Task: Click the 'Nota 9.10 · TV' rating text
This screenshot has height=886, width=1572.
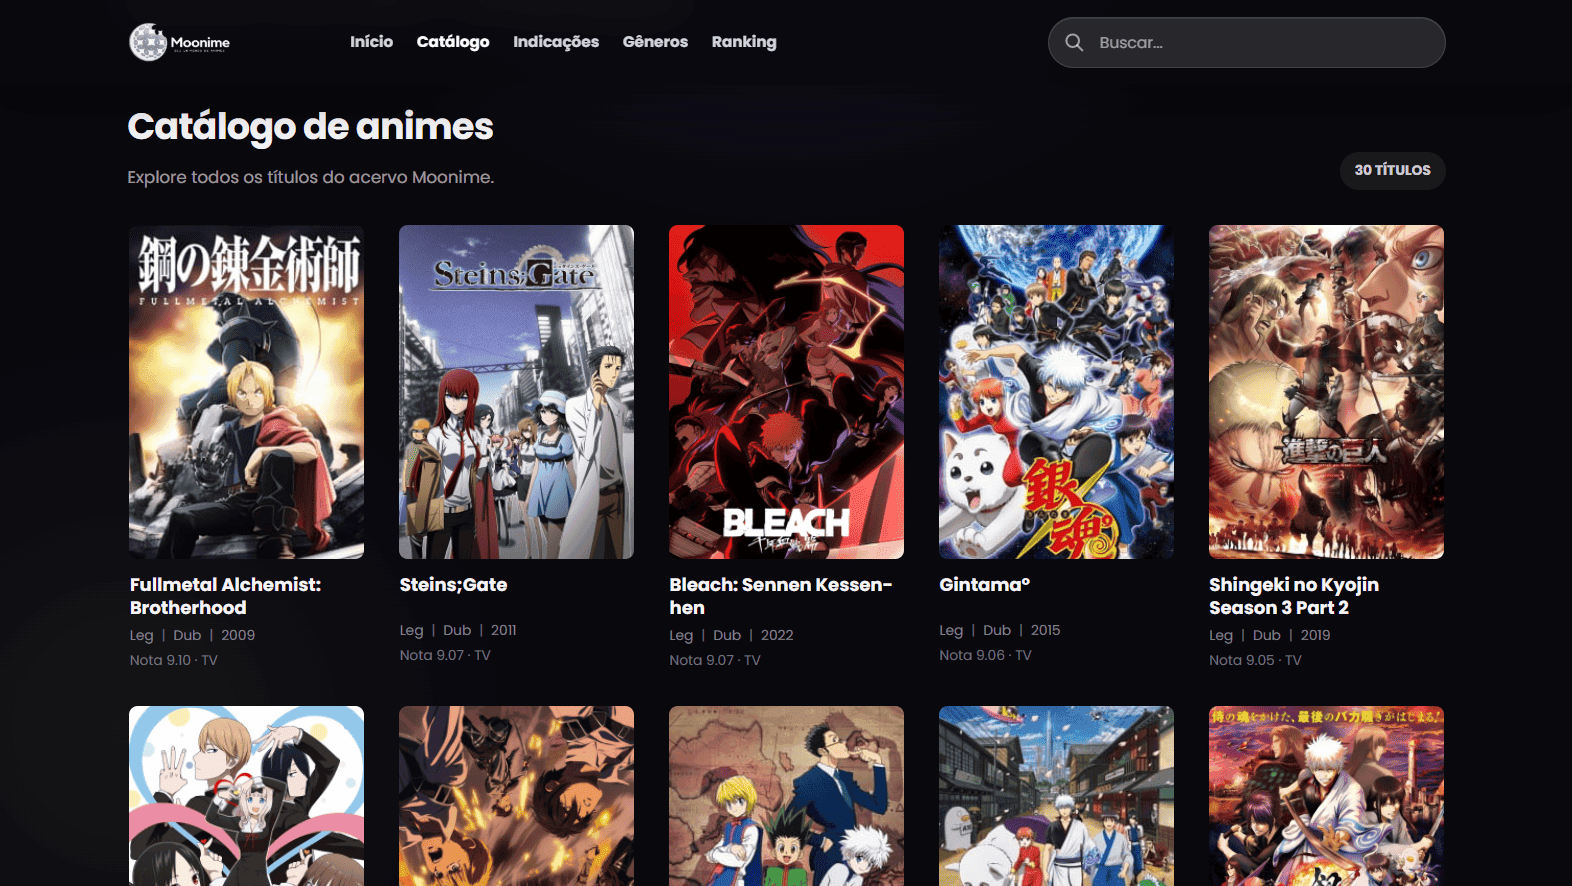Action: click(174, 660)
